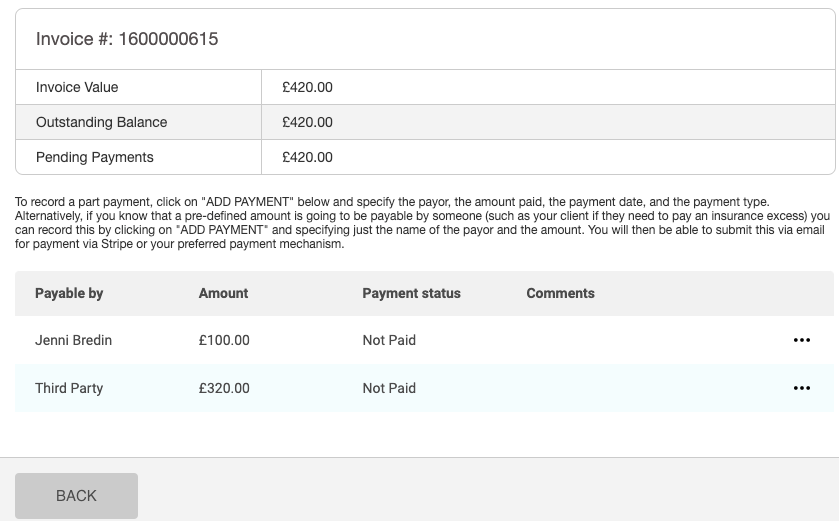
Task: Click the £320.00 amount for Third Party
Action: pyautogui.click(x=224, y=388)
